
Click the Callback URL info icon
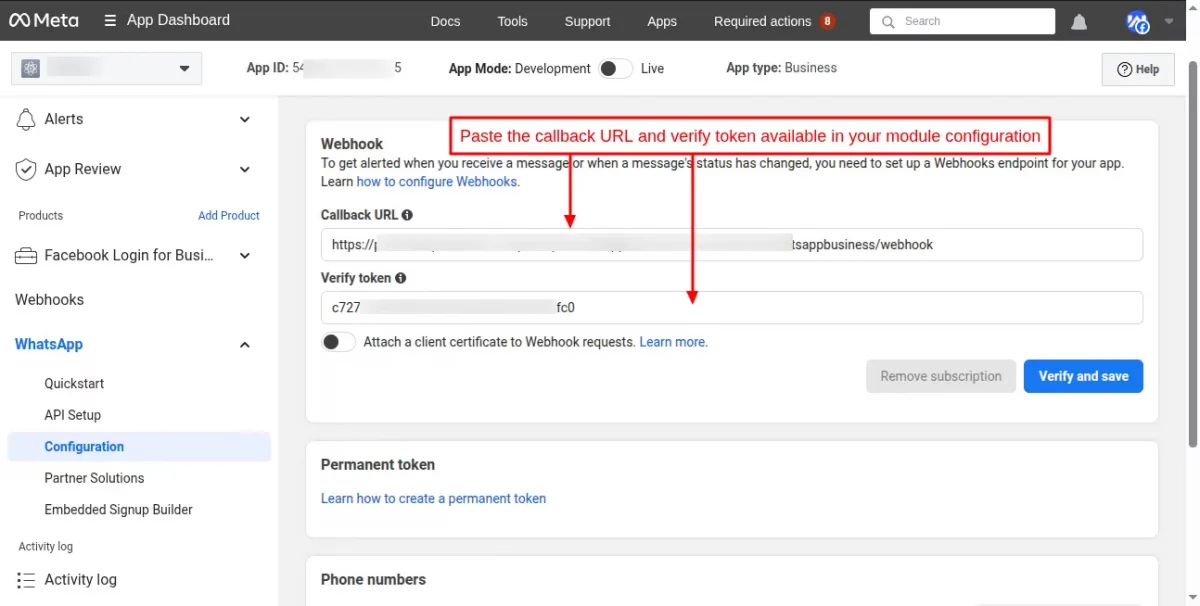coord(408,215)
